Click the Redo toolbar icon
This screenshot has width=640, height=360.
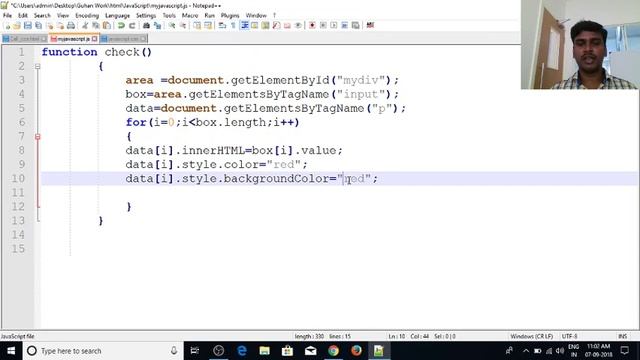coord(132,26)
